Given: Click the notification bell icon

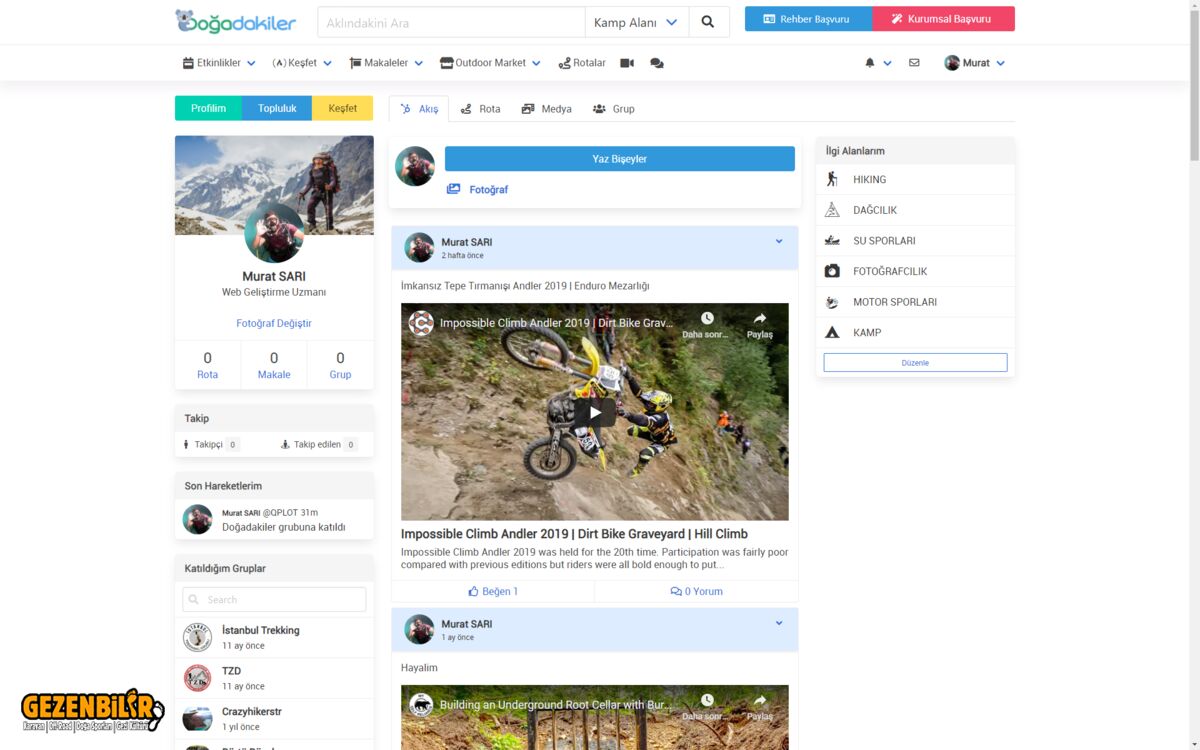Looking at the screenshot, I should (870, 63).
